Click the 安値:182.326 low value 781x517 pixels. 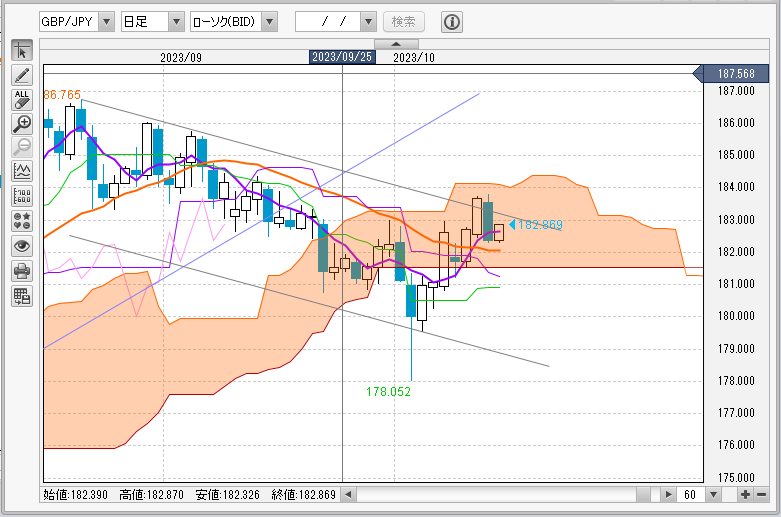(x=228, y=495)
